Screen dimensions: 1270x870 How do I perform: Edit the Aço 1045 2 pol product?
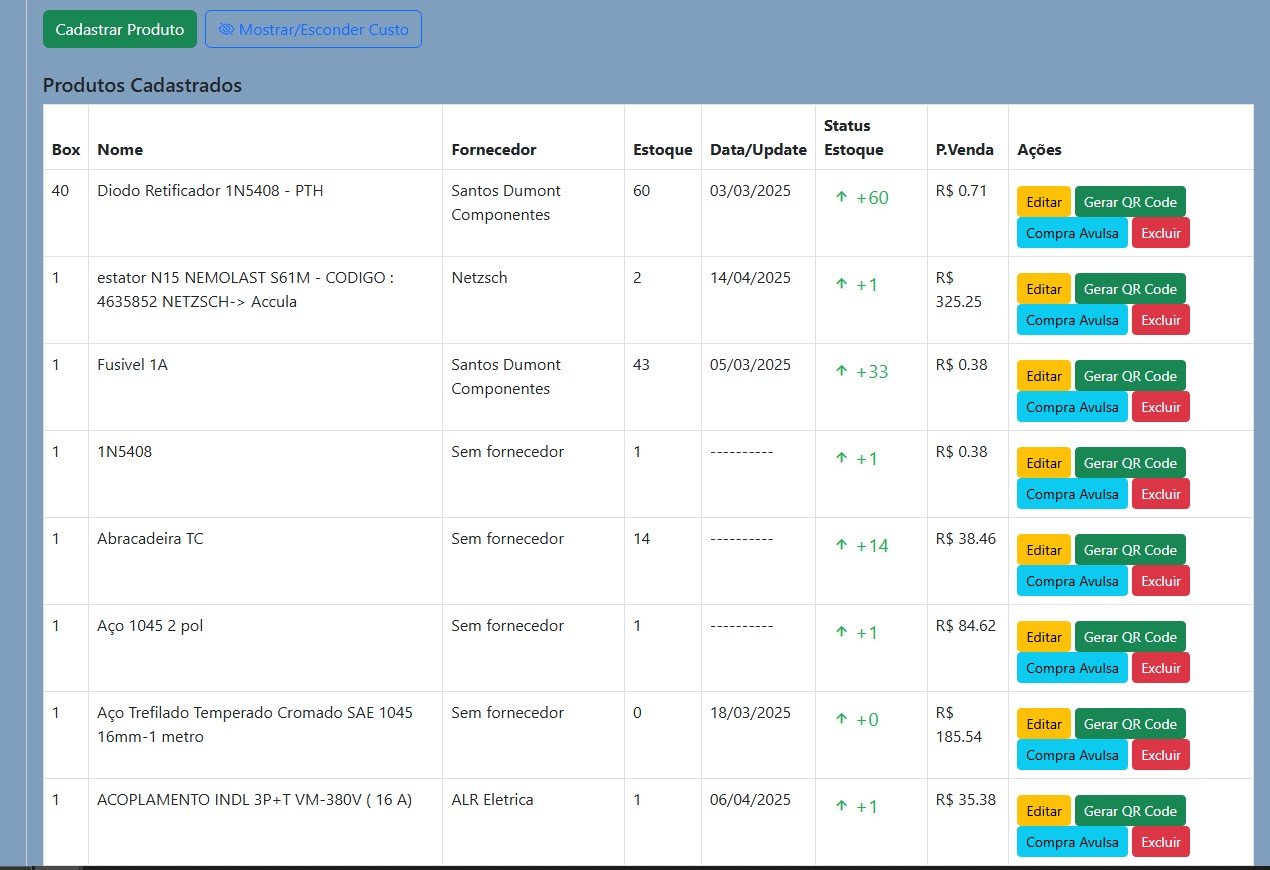1044,637
